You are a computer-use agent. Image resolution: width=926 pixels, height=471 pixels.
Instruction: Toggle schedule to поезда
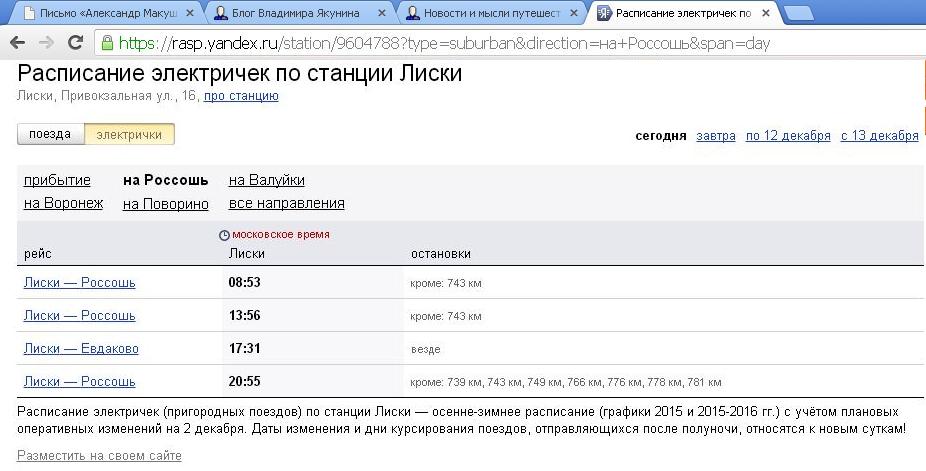(x=50, y=135)
